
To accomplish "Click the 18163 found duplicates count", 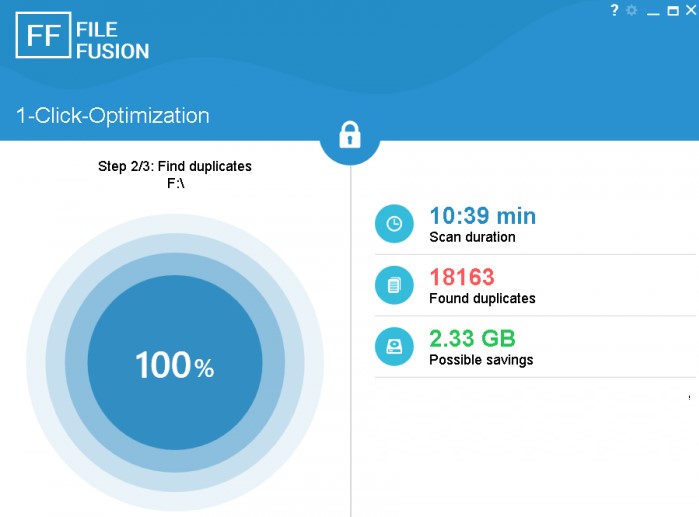I will [x=462, y=277].
